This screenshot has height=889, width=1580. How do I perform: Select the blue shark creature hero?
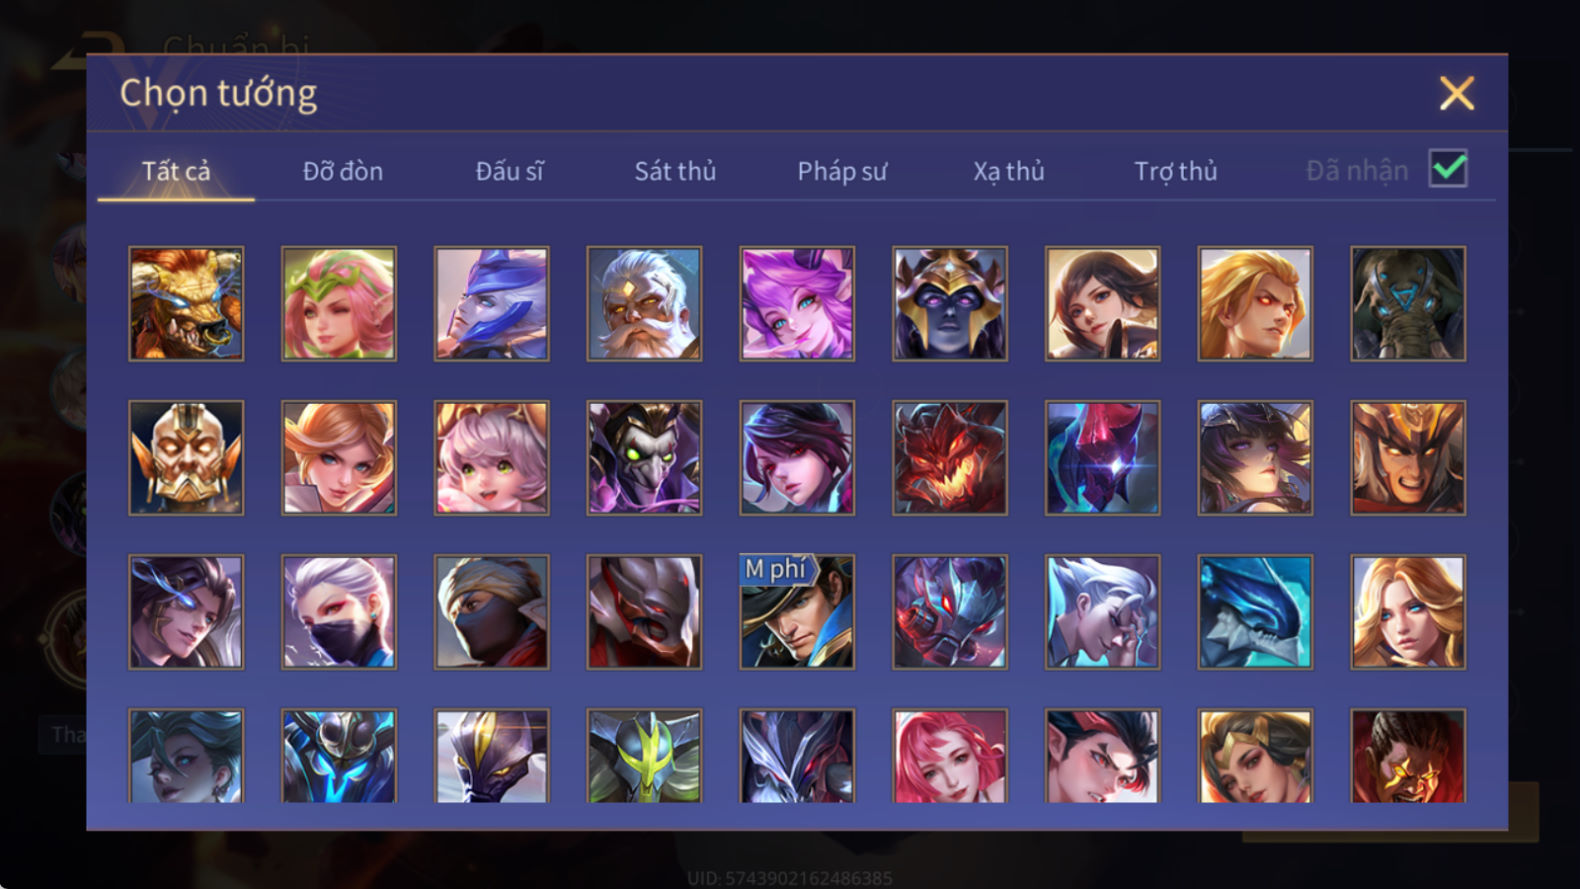1255,611
